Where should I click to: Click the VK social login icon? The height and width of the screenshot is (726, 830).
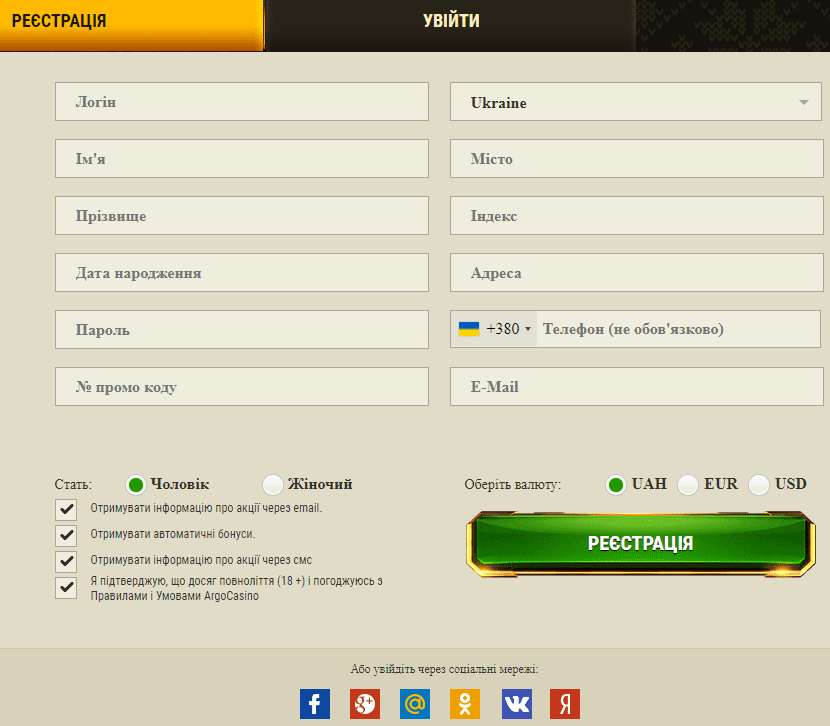516,704
